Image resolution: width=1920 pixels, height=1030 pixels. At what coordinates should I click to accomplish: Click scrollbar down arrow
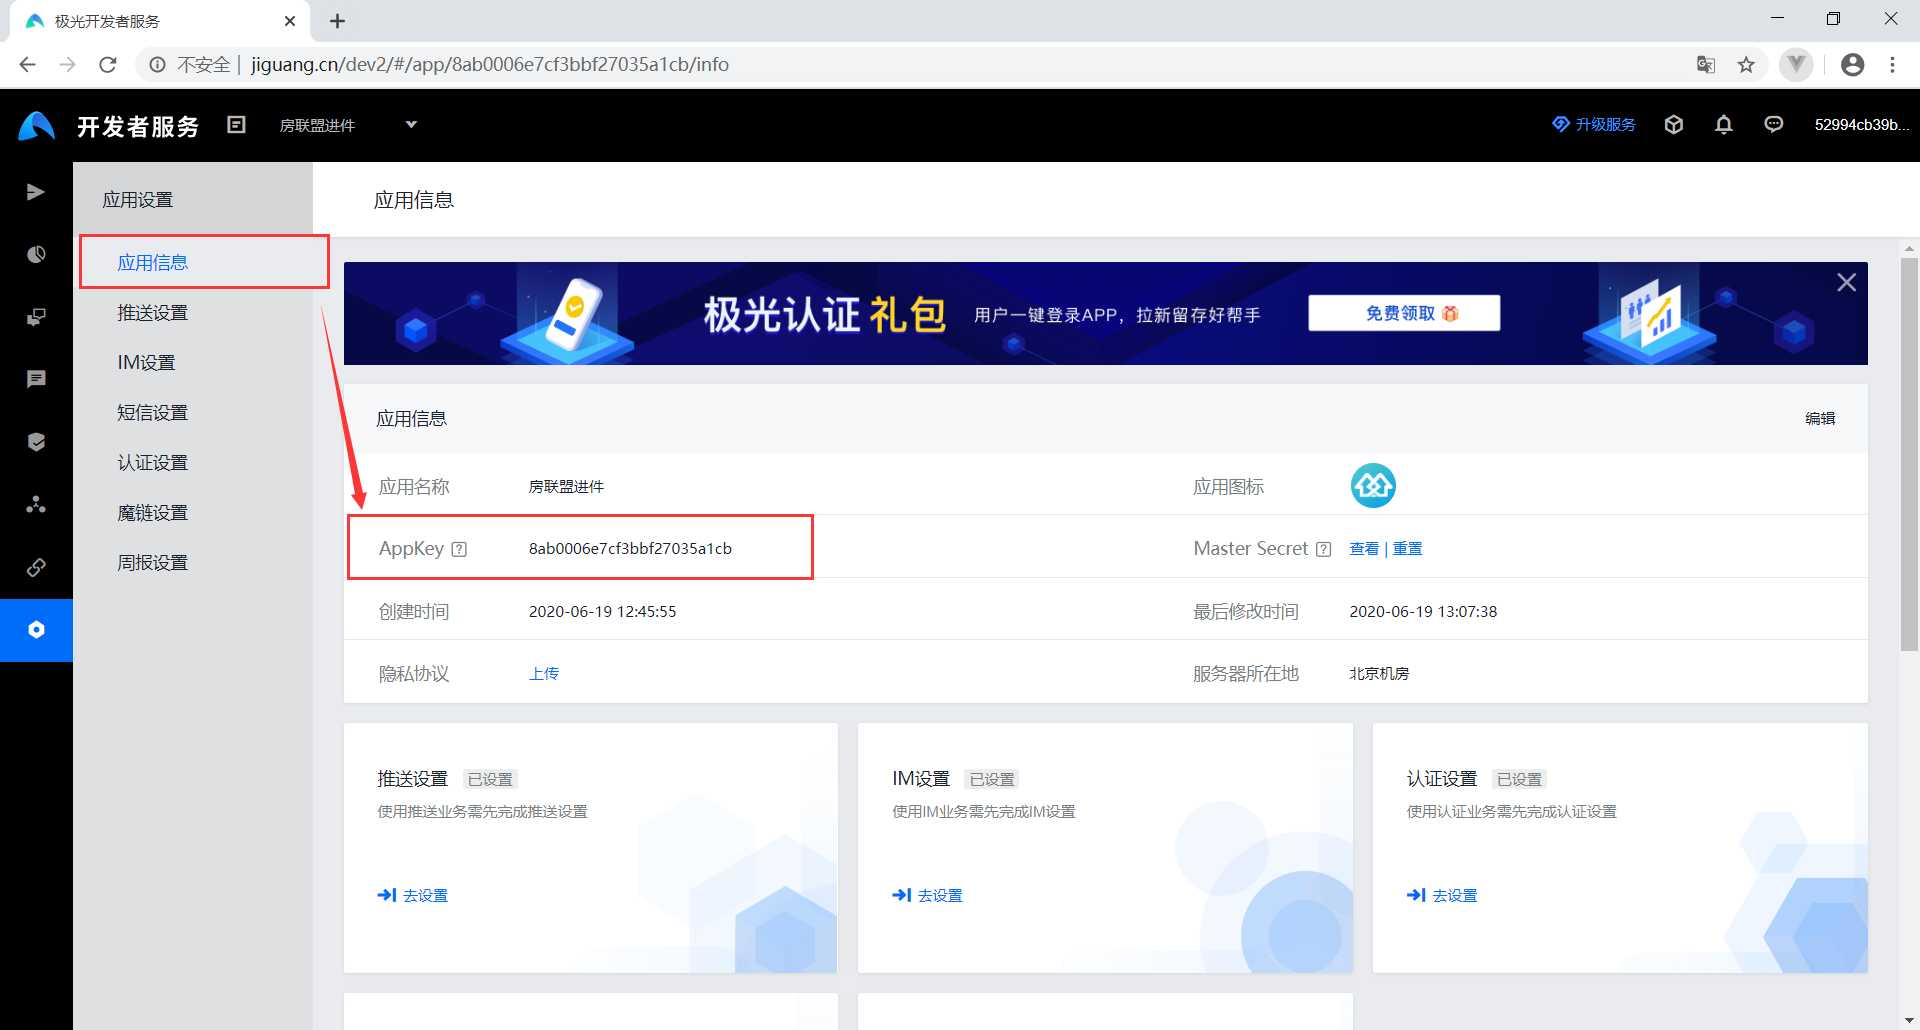(1909, 1020)
